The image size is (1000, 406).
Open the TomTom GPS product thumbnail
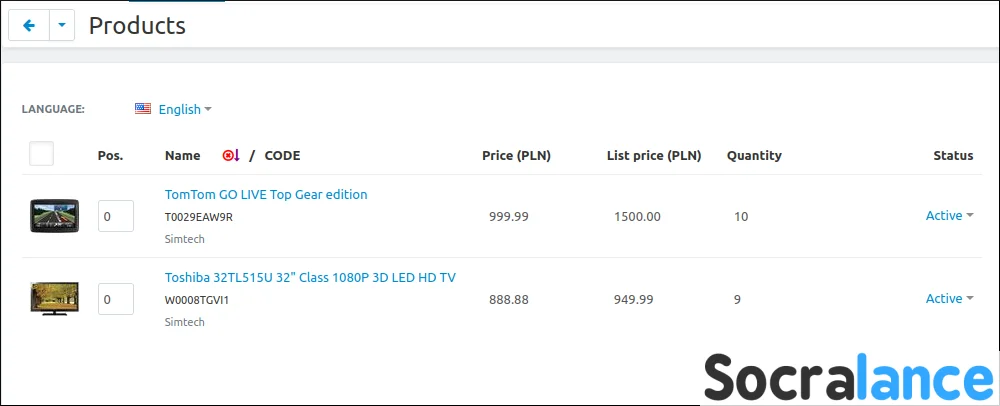coord(55,215)
